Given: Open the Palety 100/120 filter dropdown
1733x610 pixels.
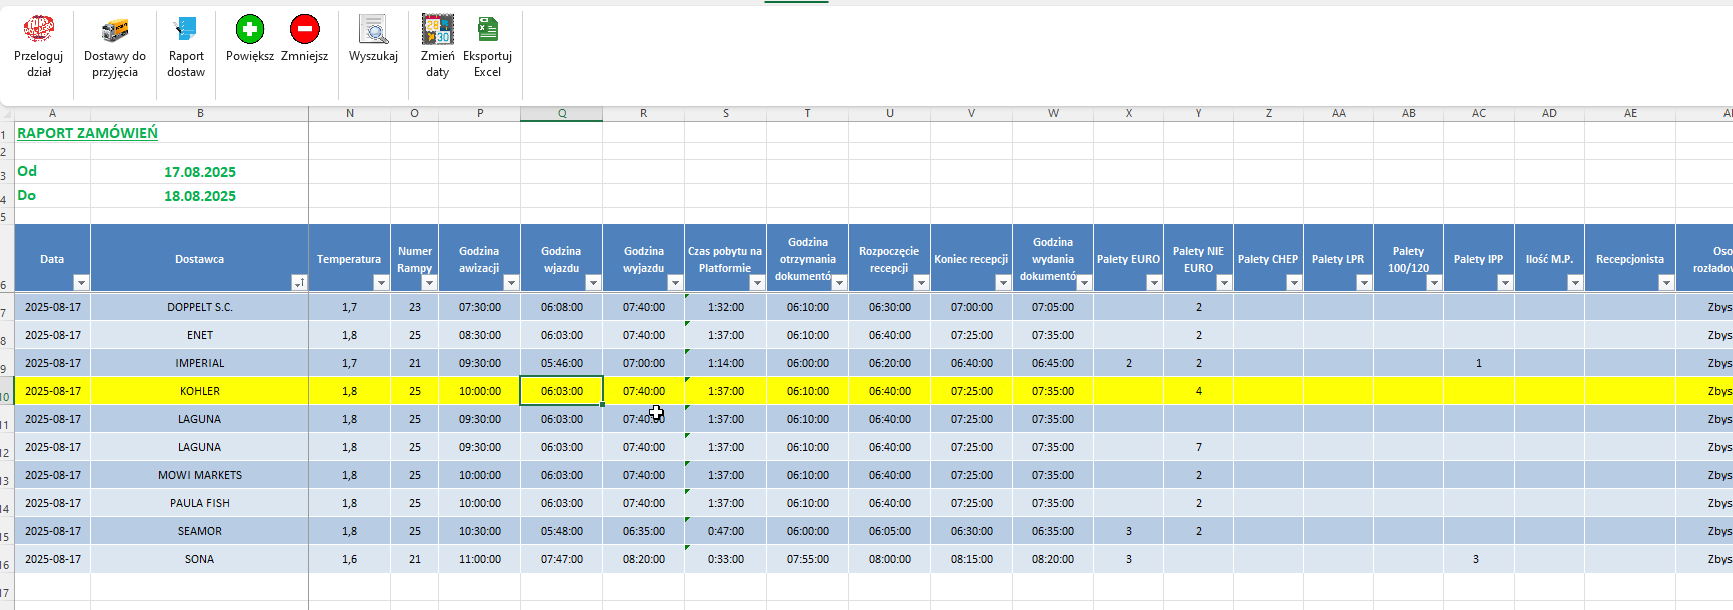Looking at the screenshot, I should pyautogui.click(x=1434, y=283).
